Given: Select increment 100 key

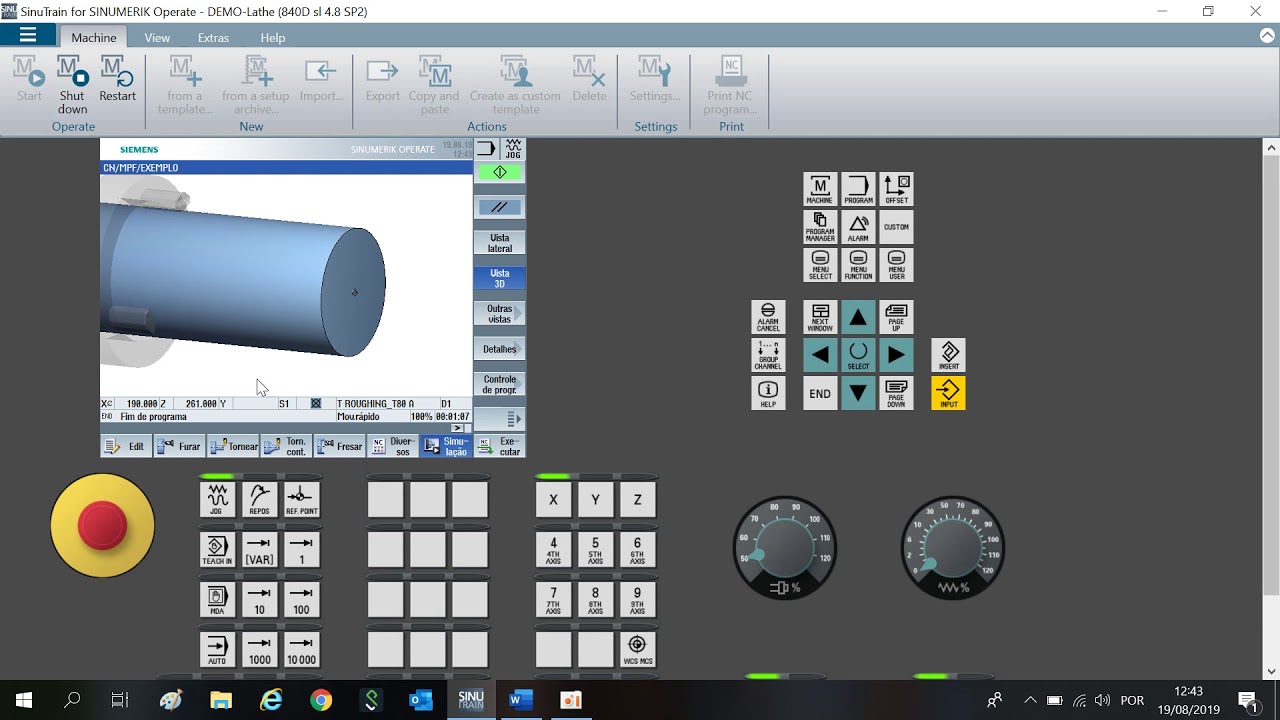Looking at the screenshot, I should click(301, 599).
